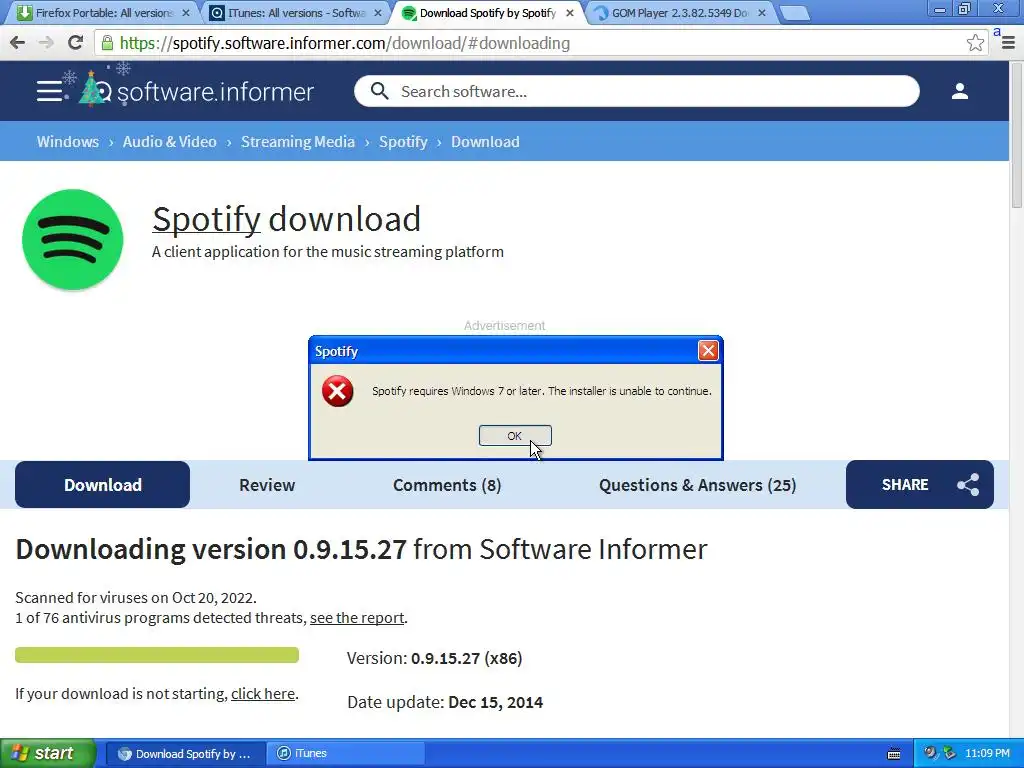The width and height of the screenshot is (1024, 768).
Task: Go to the Spotify breadcrumb
Action: 403,142
